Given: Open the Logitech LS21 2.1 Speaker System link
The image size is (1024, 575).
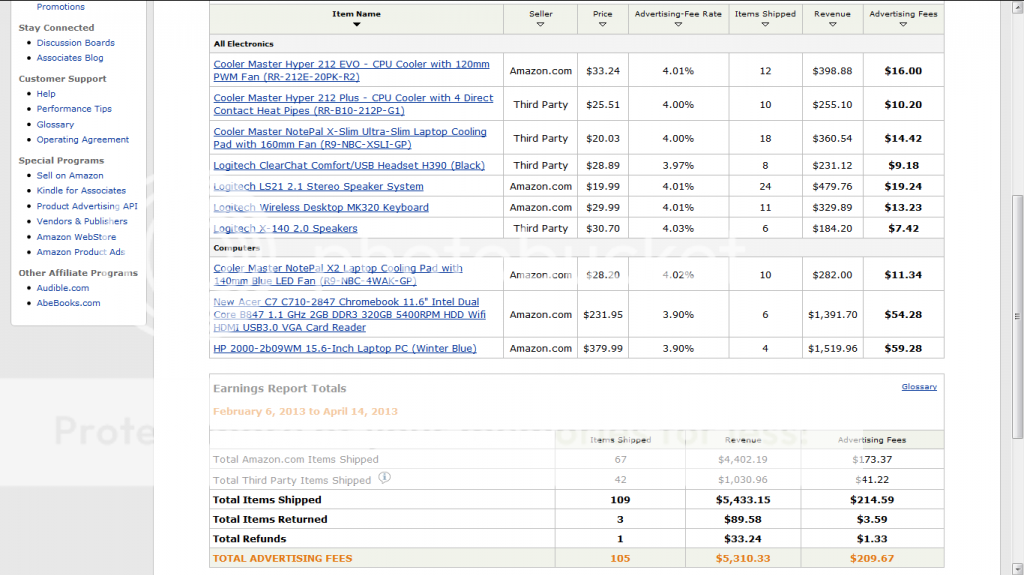Looking at the screenshot, I should tap(318, 186).
